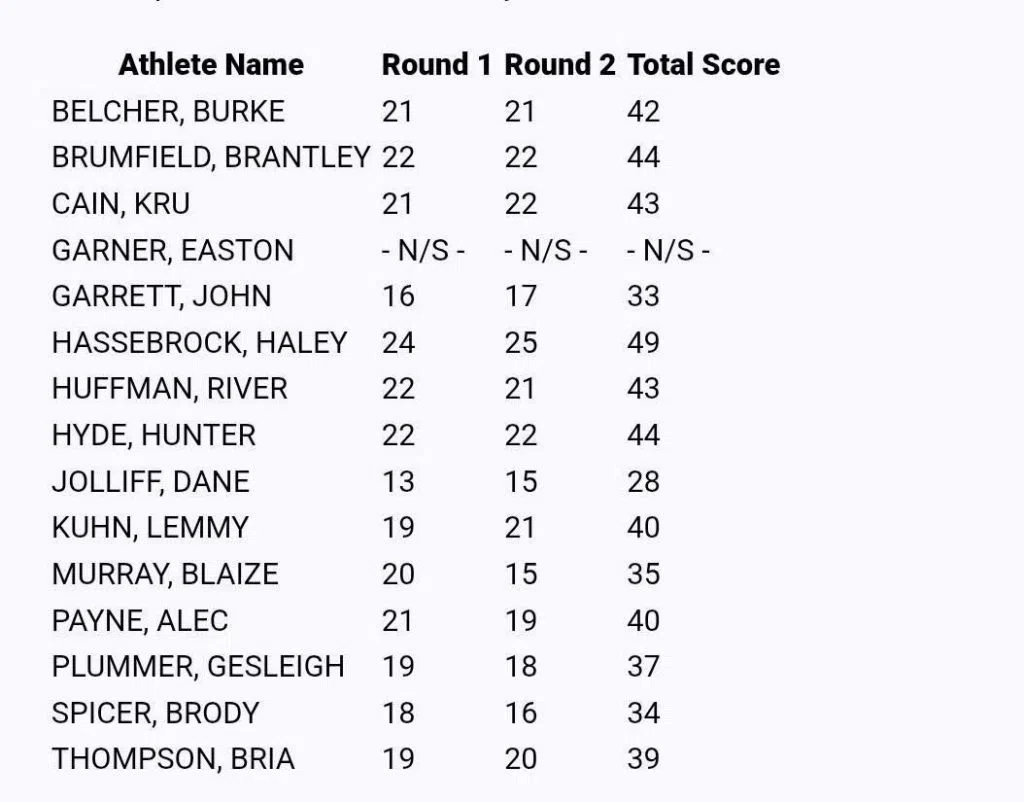Select HASSEBROCK, HALEY's total score 49
This screenshot has width=1024, height=802.
click(643, 343)
